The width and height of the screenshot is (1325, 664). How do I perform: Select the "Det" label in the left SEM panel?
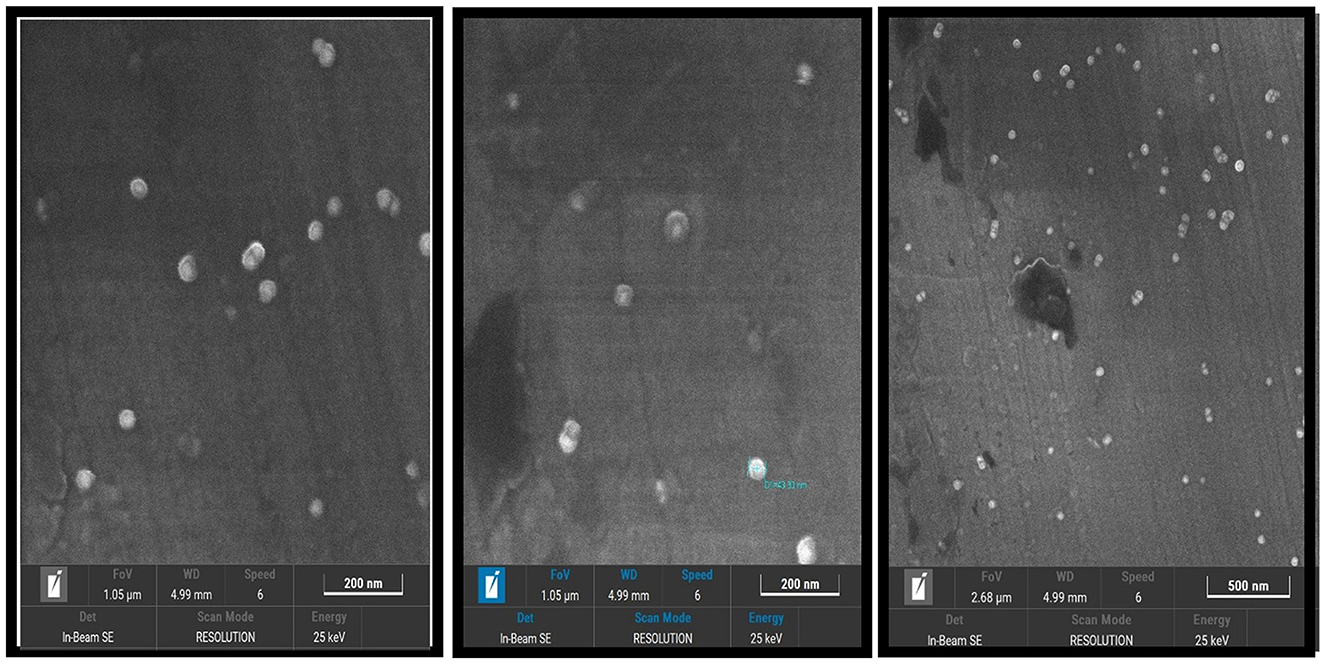[x=88, y=617]
